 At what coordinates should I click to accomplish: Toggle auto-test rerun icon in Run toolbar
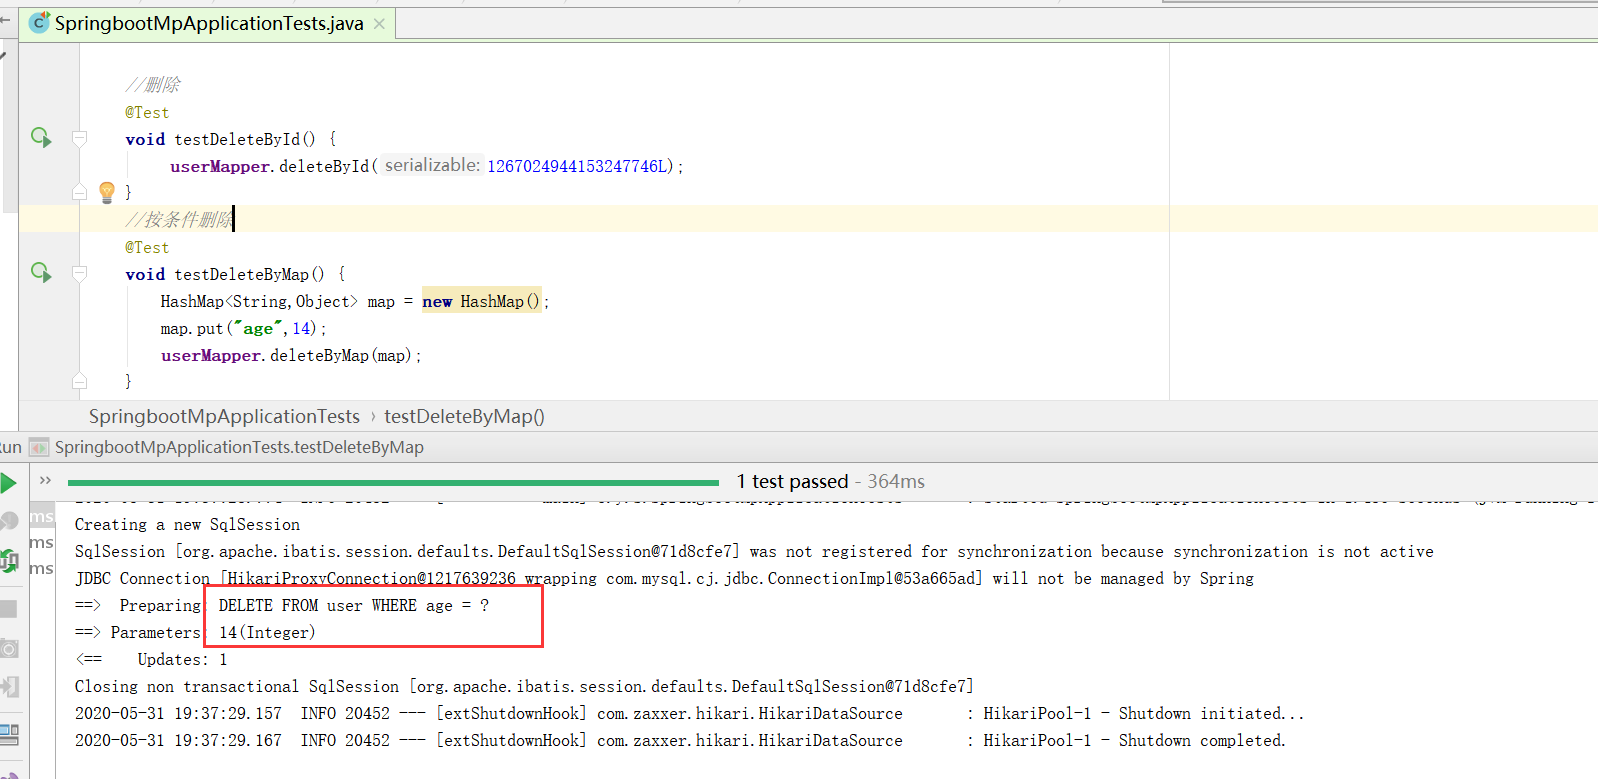click(x=9, y=561)
